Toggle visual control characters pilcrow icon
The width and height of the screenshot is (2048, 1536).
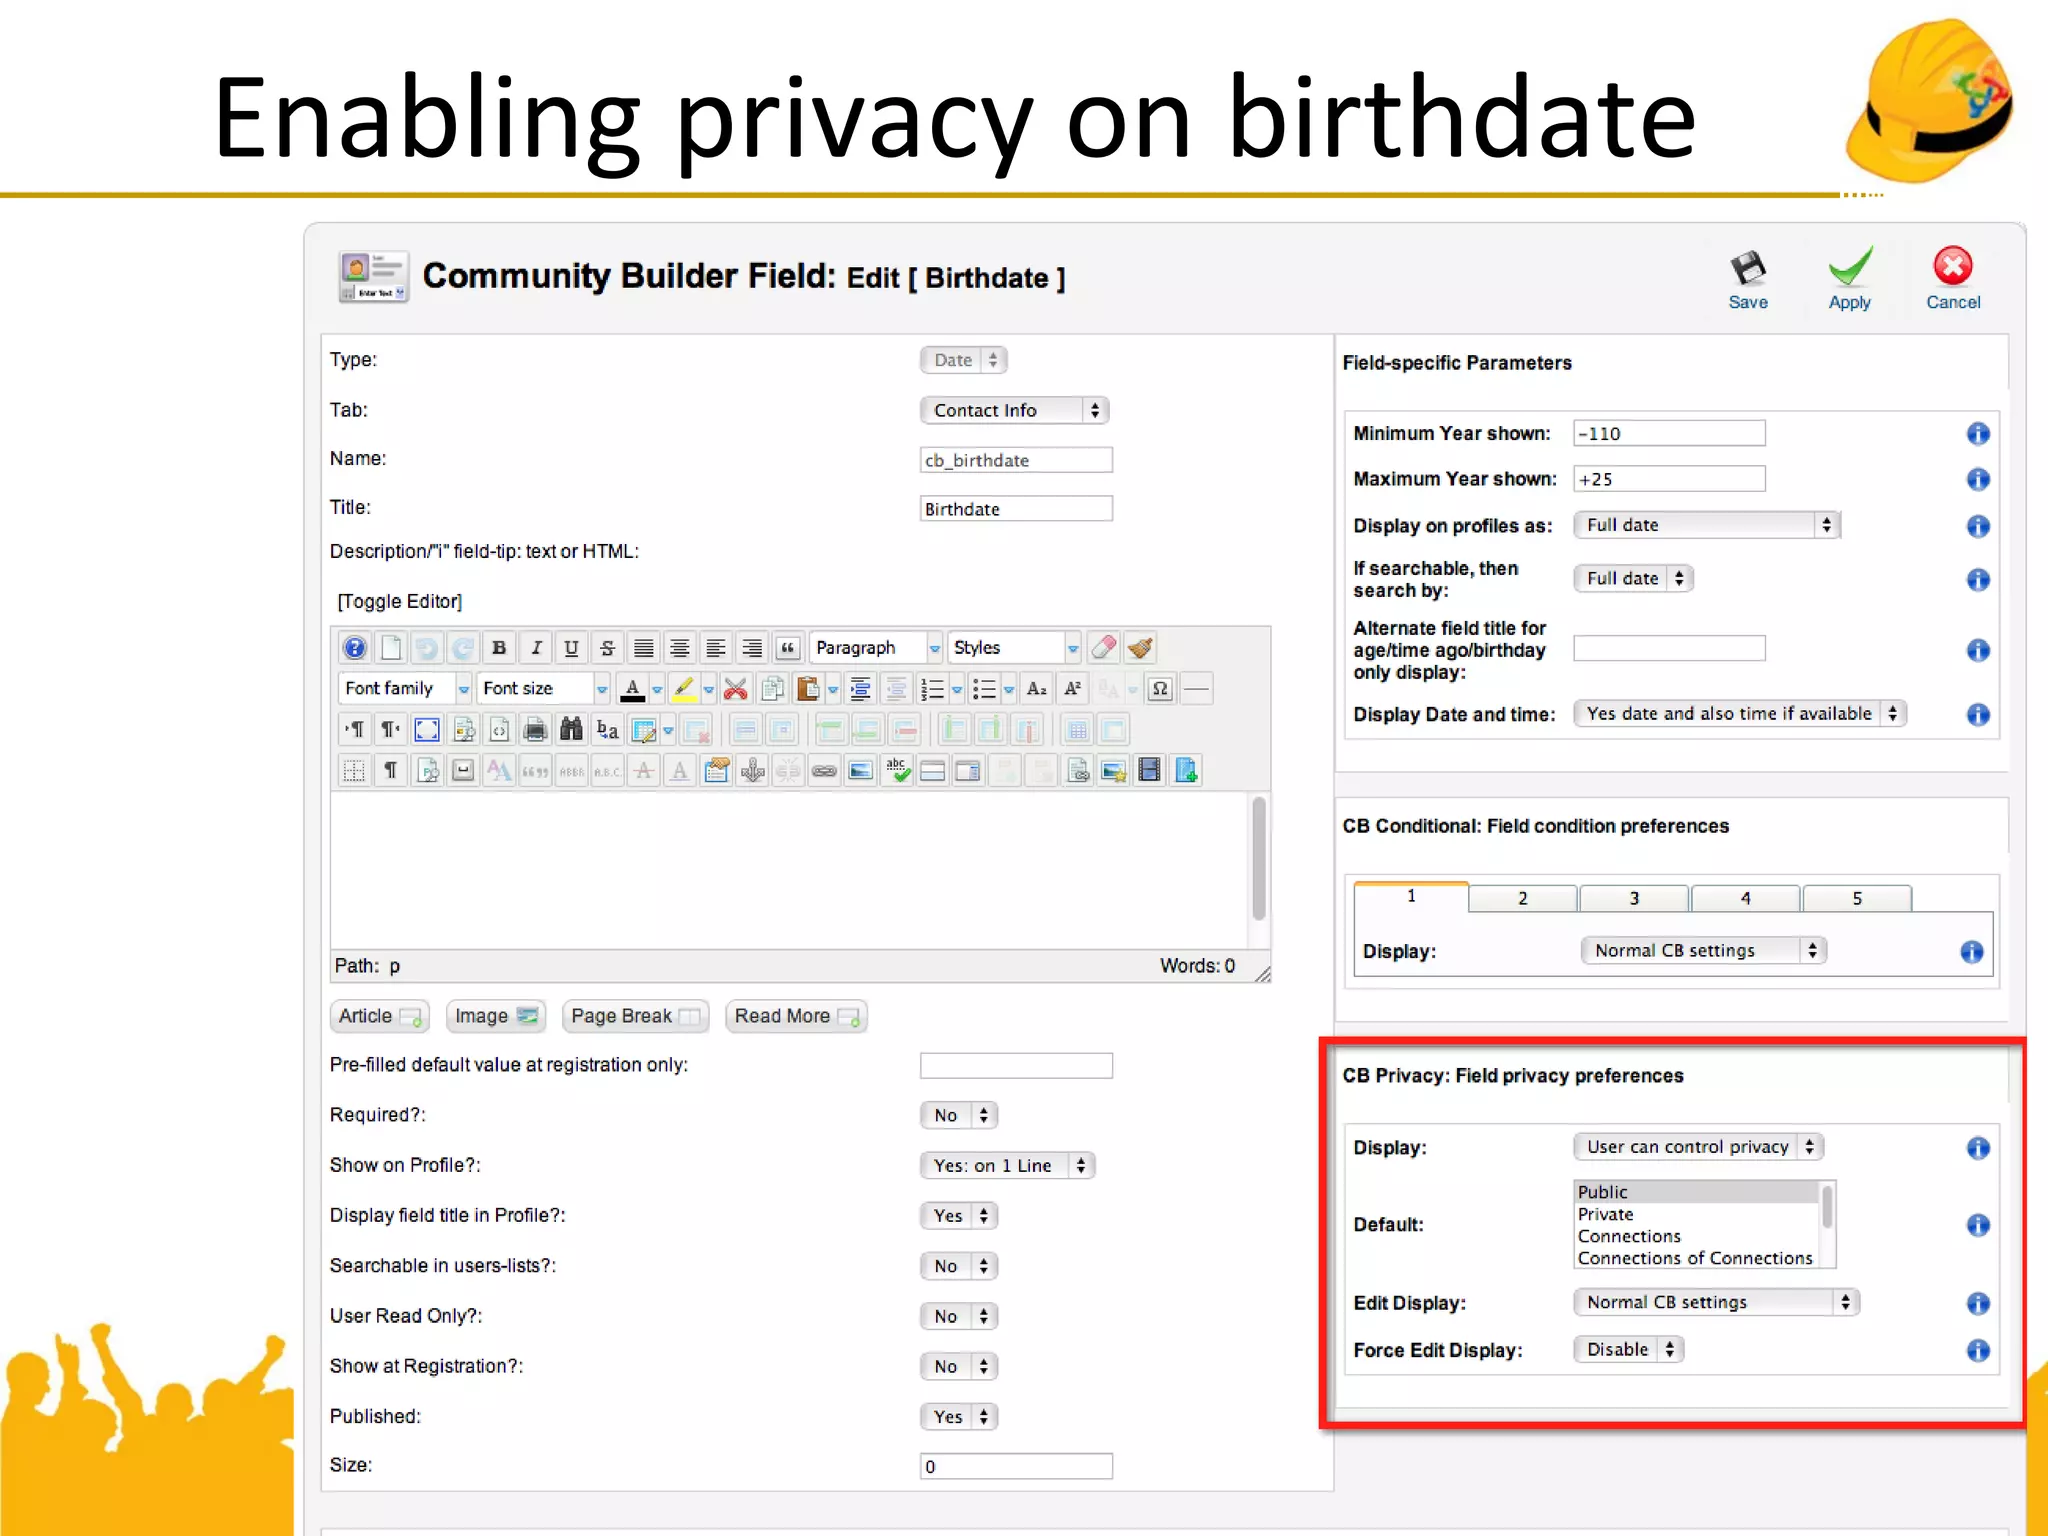[391, 771]
